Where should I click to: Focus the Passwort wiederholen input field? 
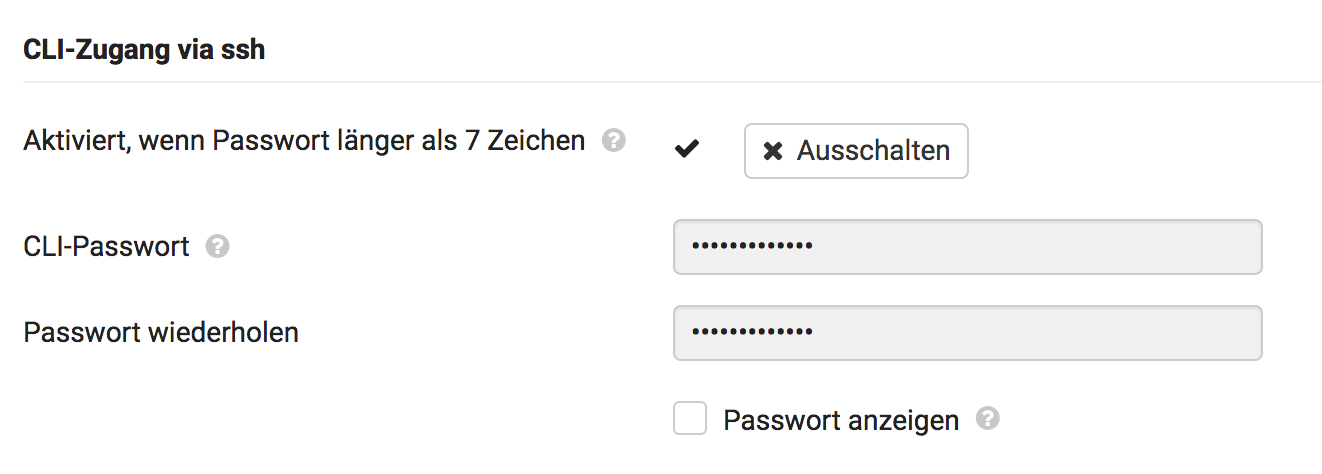(967, 333)
